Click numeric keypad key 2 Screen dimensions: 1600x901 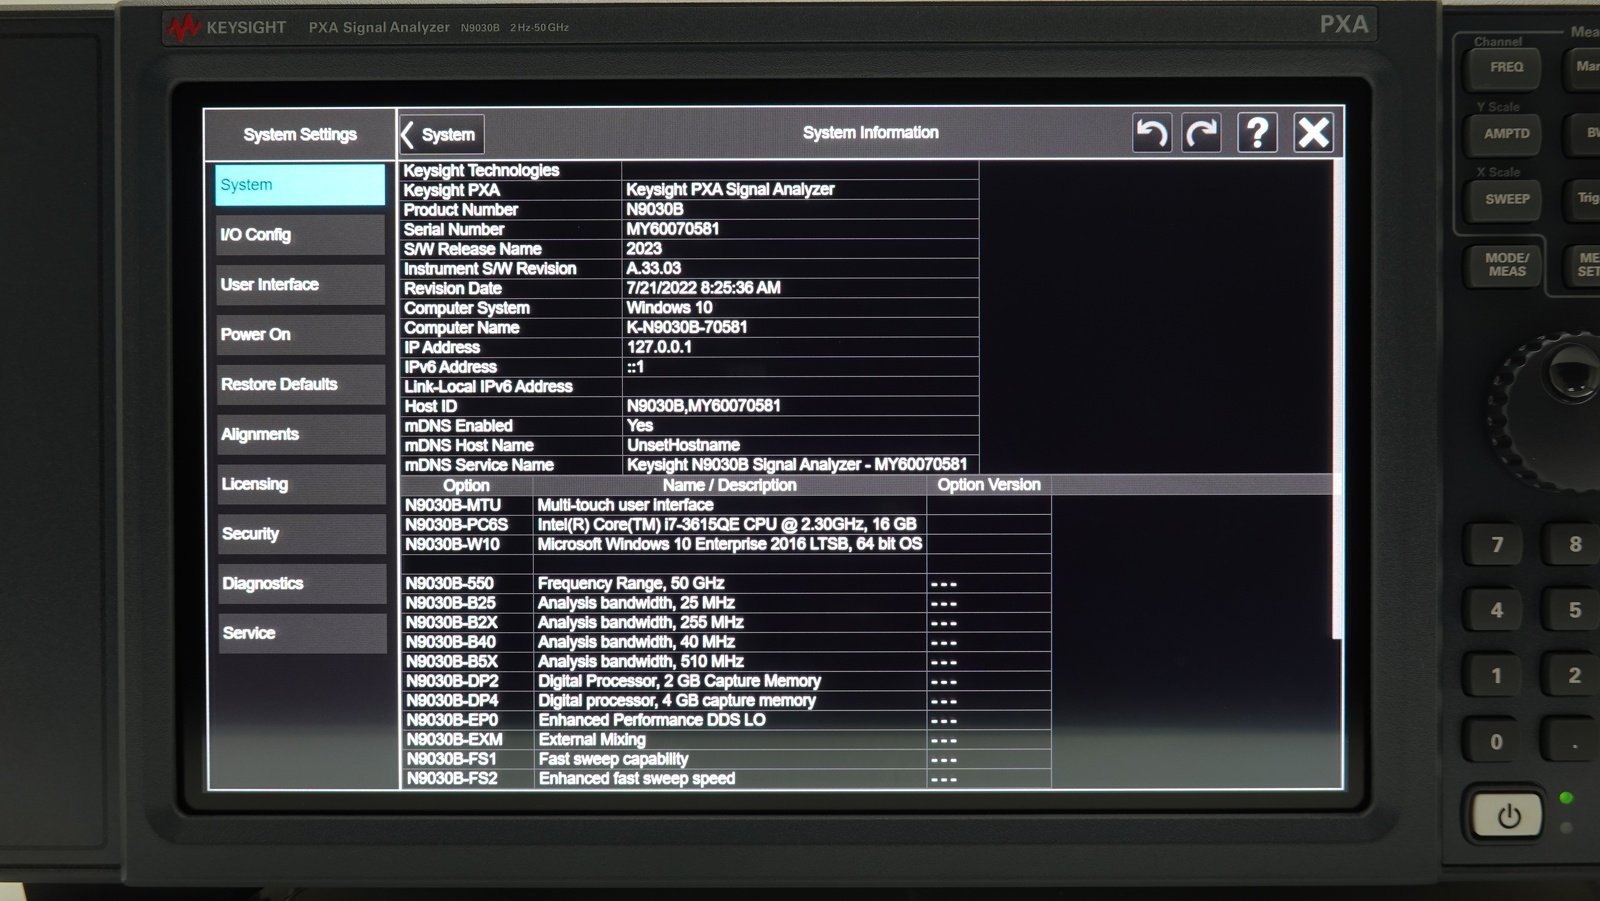pos(1575,676)
